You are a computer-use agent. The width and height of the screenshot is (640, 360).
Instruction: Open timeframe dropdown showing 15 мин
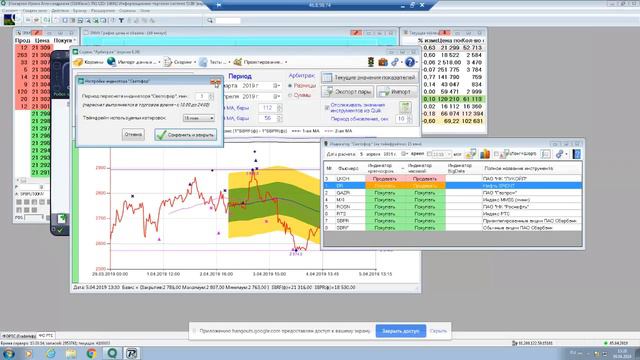[x=198, y=118]
